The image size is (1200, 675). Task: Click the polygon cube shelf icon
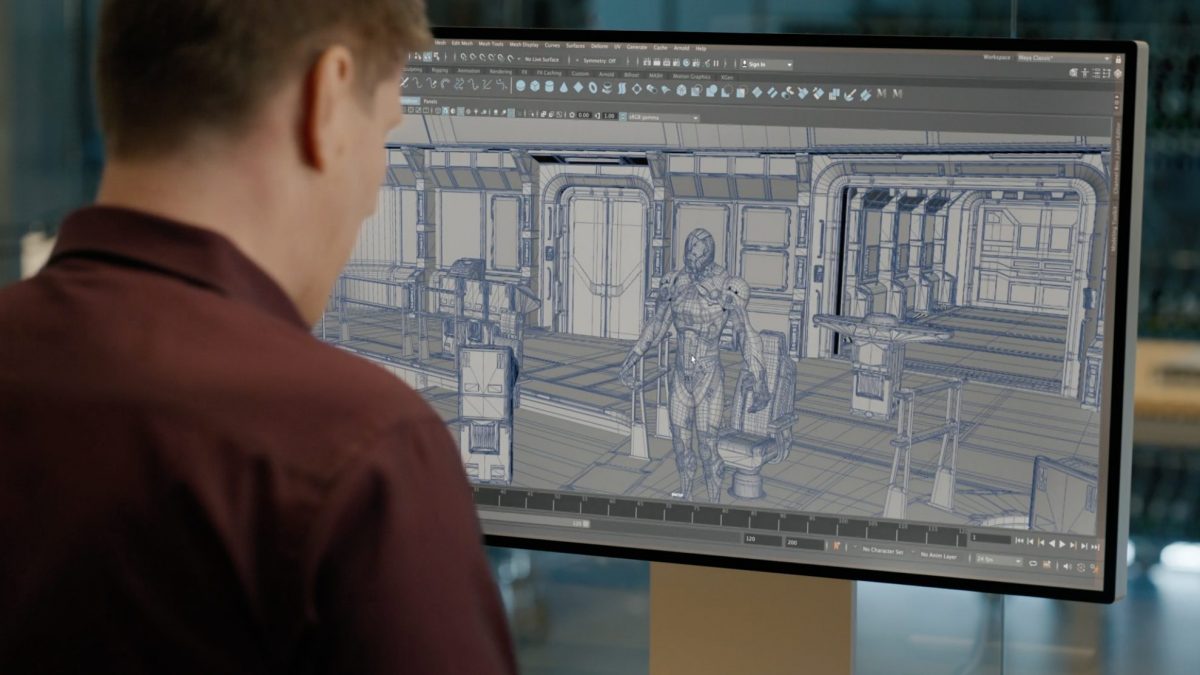tap(535, 86)
